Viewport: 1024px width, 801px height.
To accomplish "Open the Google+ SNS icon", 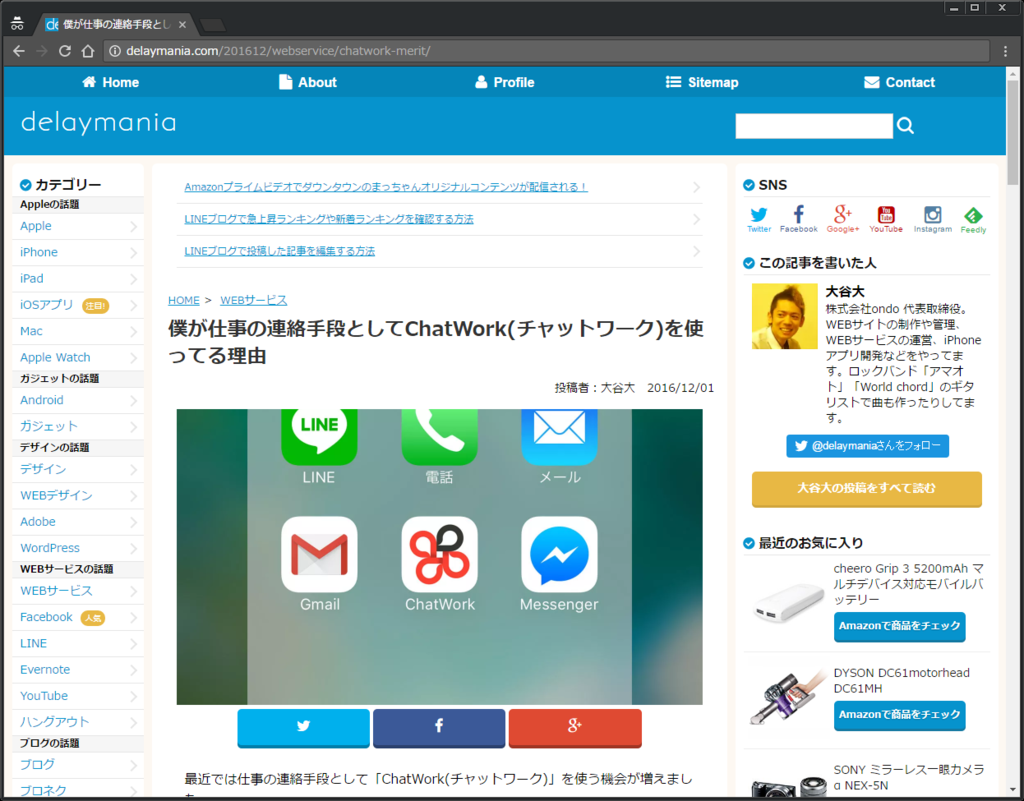I will click(x=842, y=219).
